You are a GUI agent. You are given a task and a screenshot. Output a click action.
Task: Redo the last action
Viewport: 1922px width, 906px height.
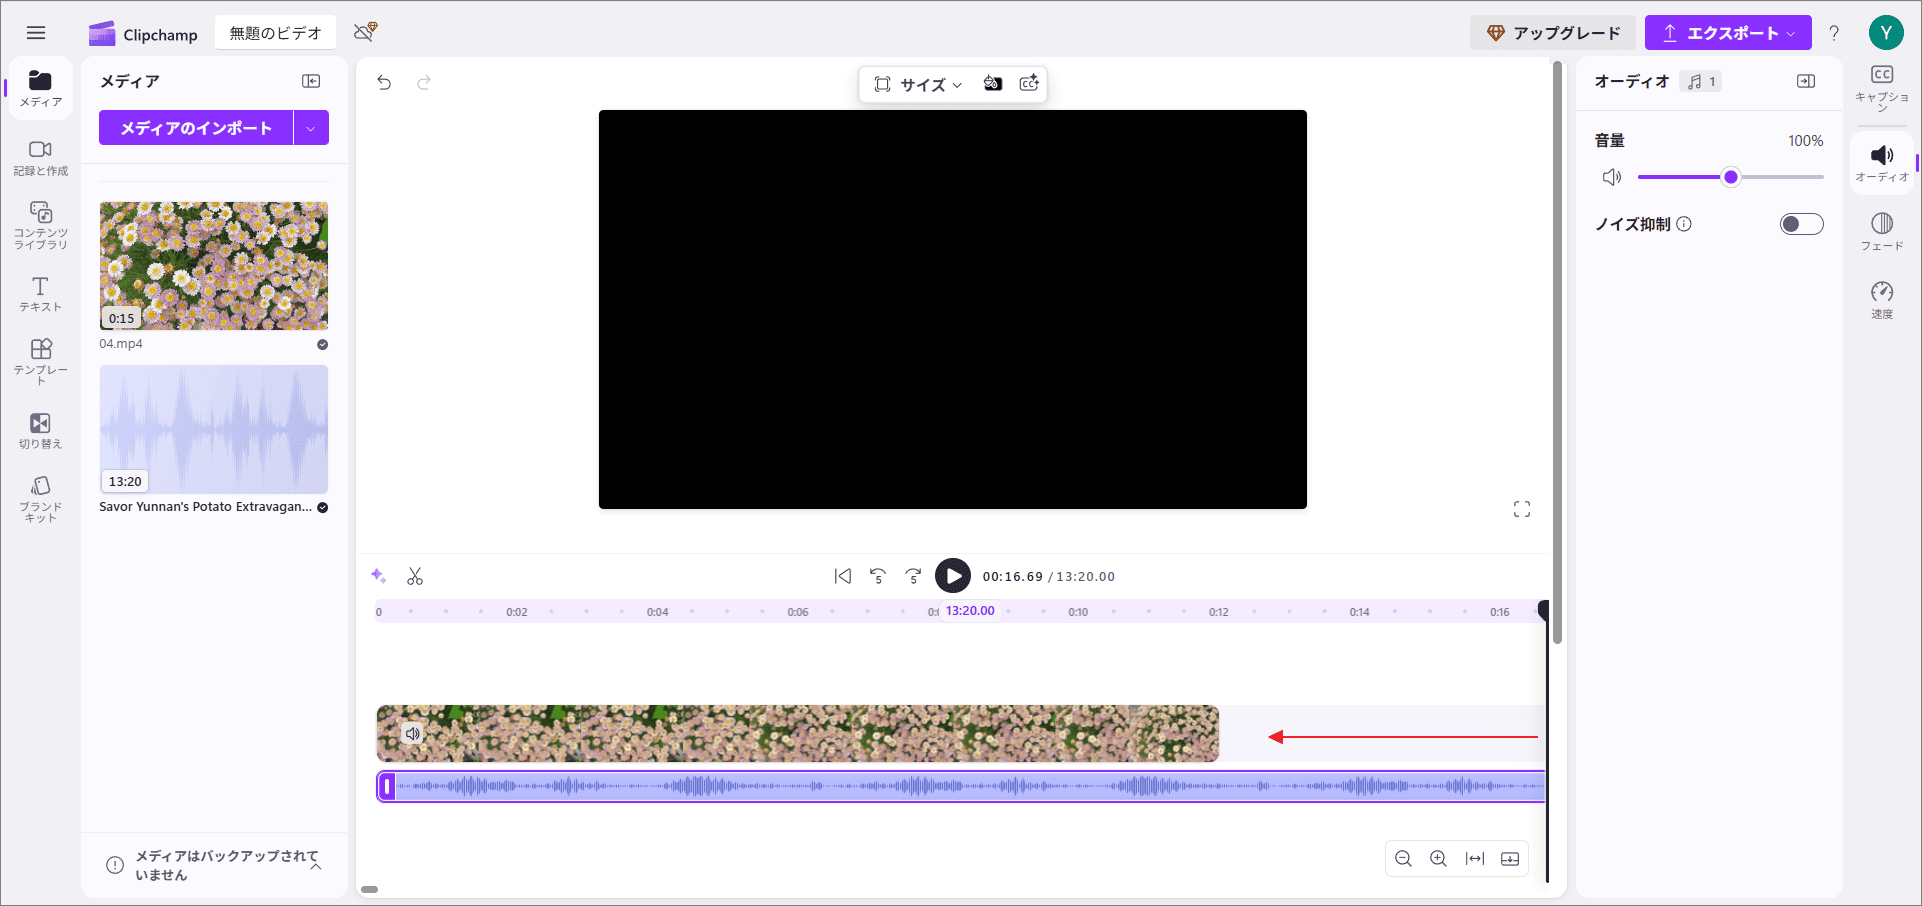(x=424, y=82)
